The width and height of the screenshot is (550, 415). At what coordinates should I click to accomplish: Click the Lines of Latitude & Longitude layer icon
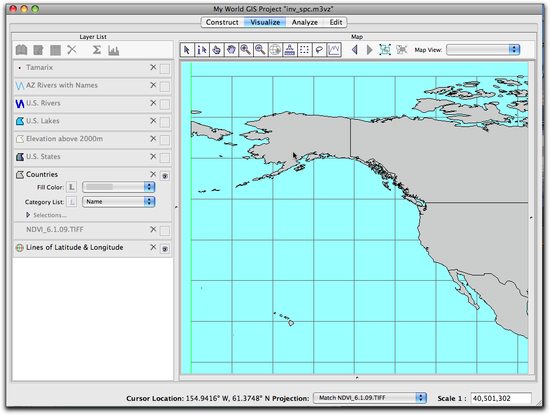pyautogui.click(x=20, y=248)
